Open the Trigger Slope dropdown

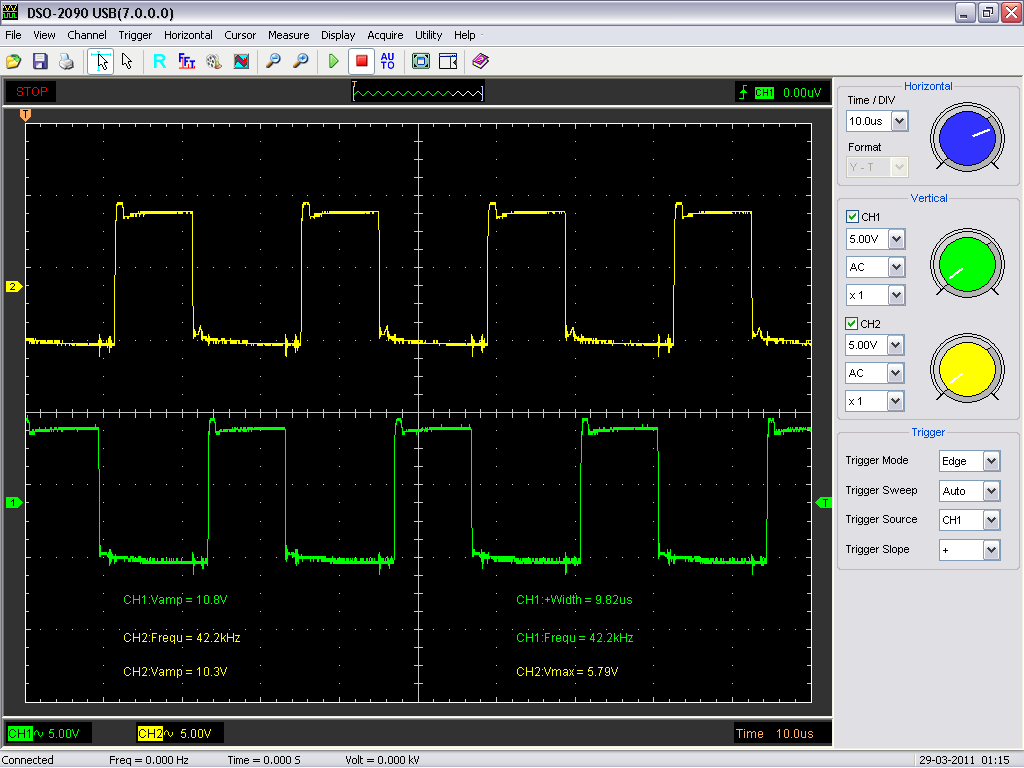991,550
